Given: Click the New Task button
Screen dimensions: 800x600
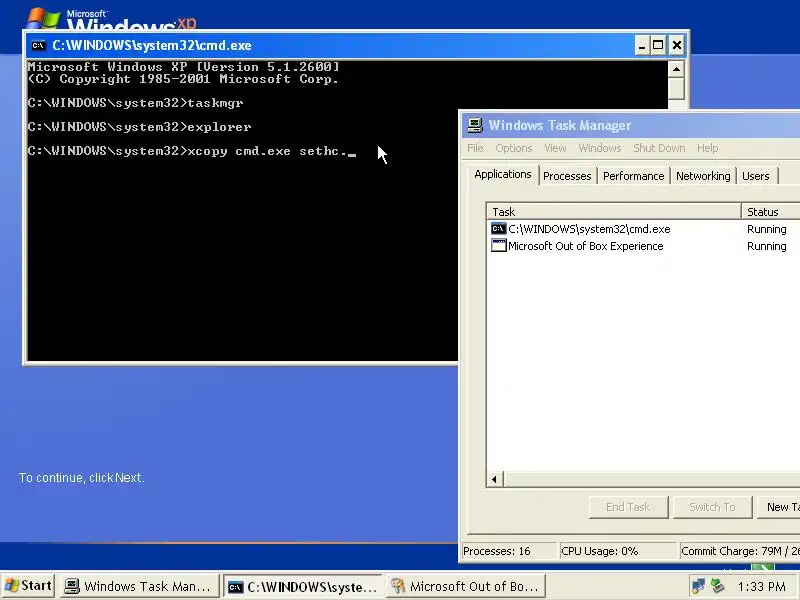Looking at the screenshot, I should [778, 507].
